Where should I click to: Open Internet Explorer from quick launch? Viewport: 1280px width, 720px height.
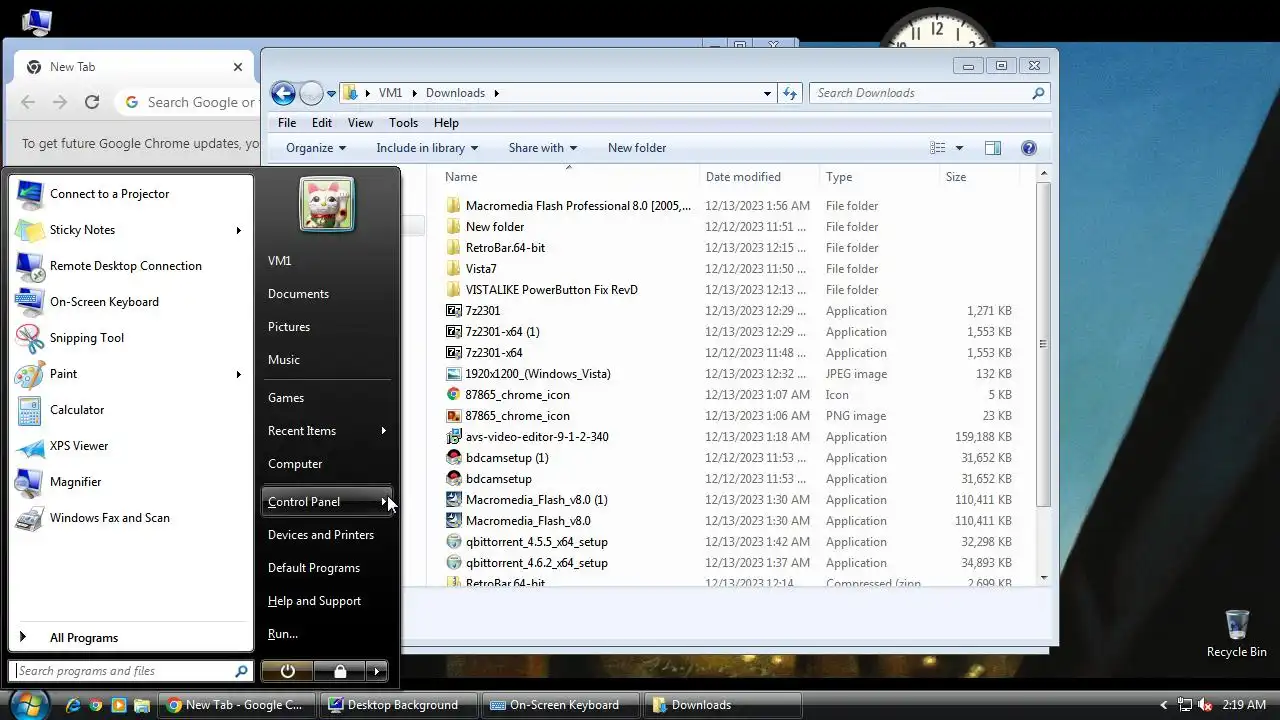click(x=73, y=705)
